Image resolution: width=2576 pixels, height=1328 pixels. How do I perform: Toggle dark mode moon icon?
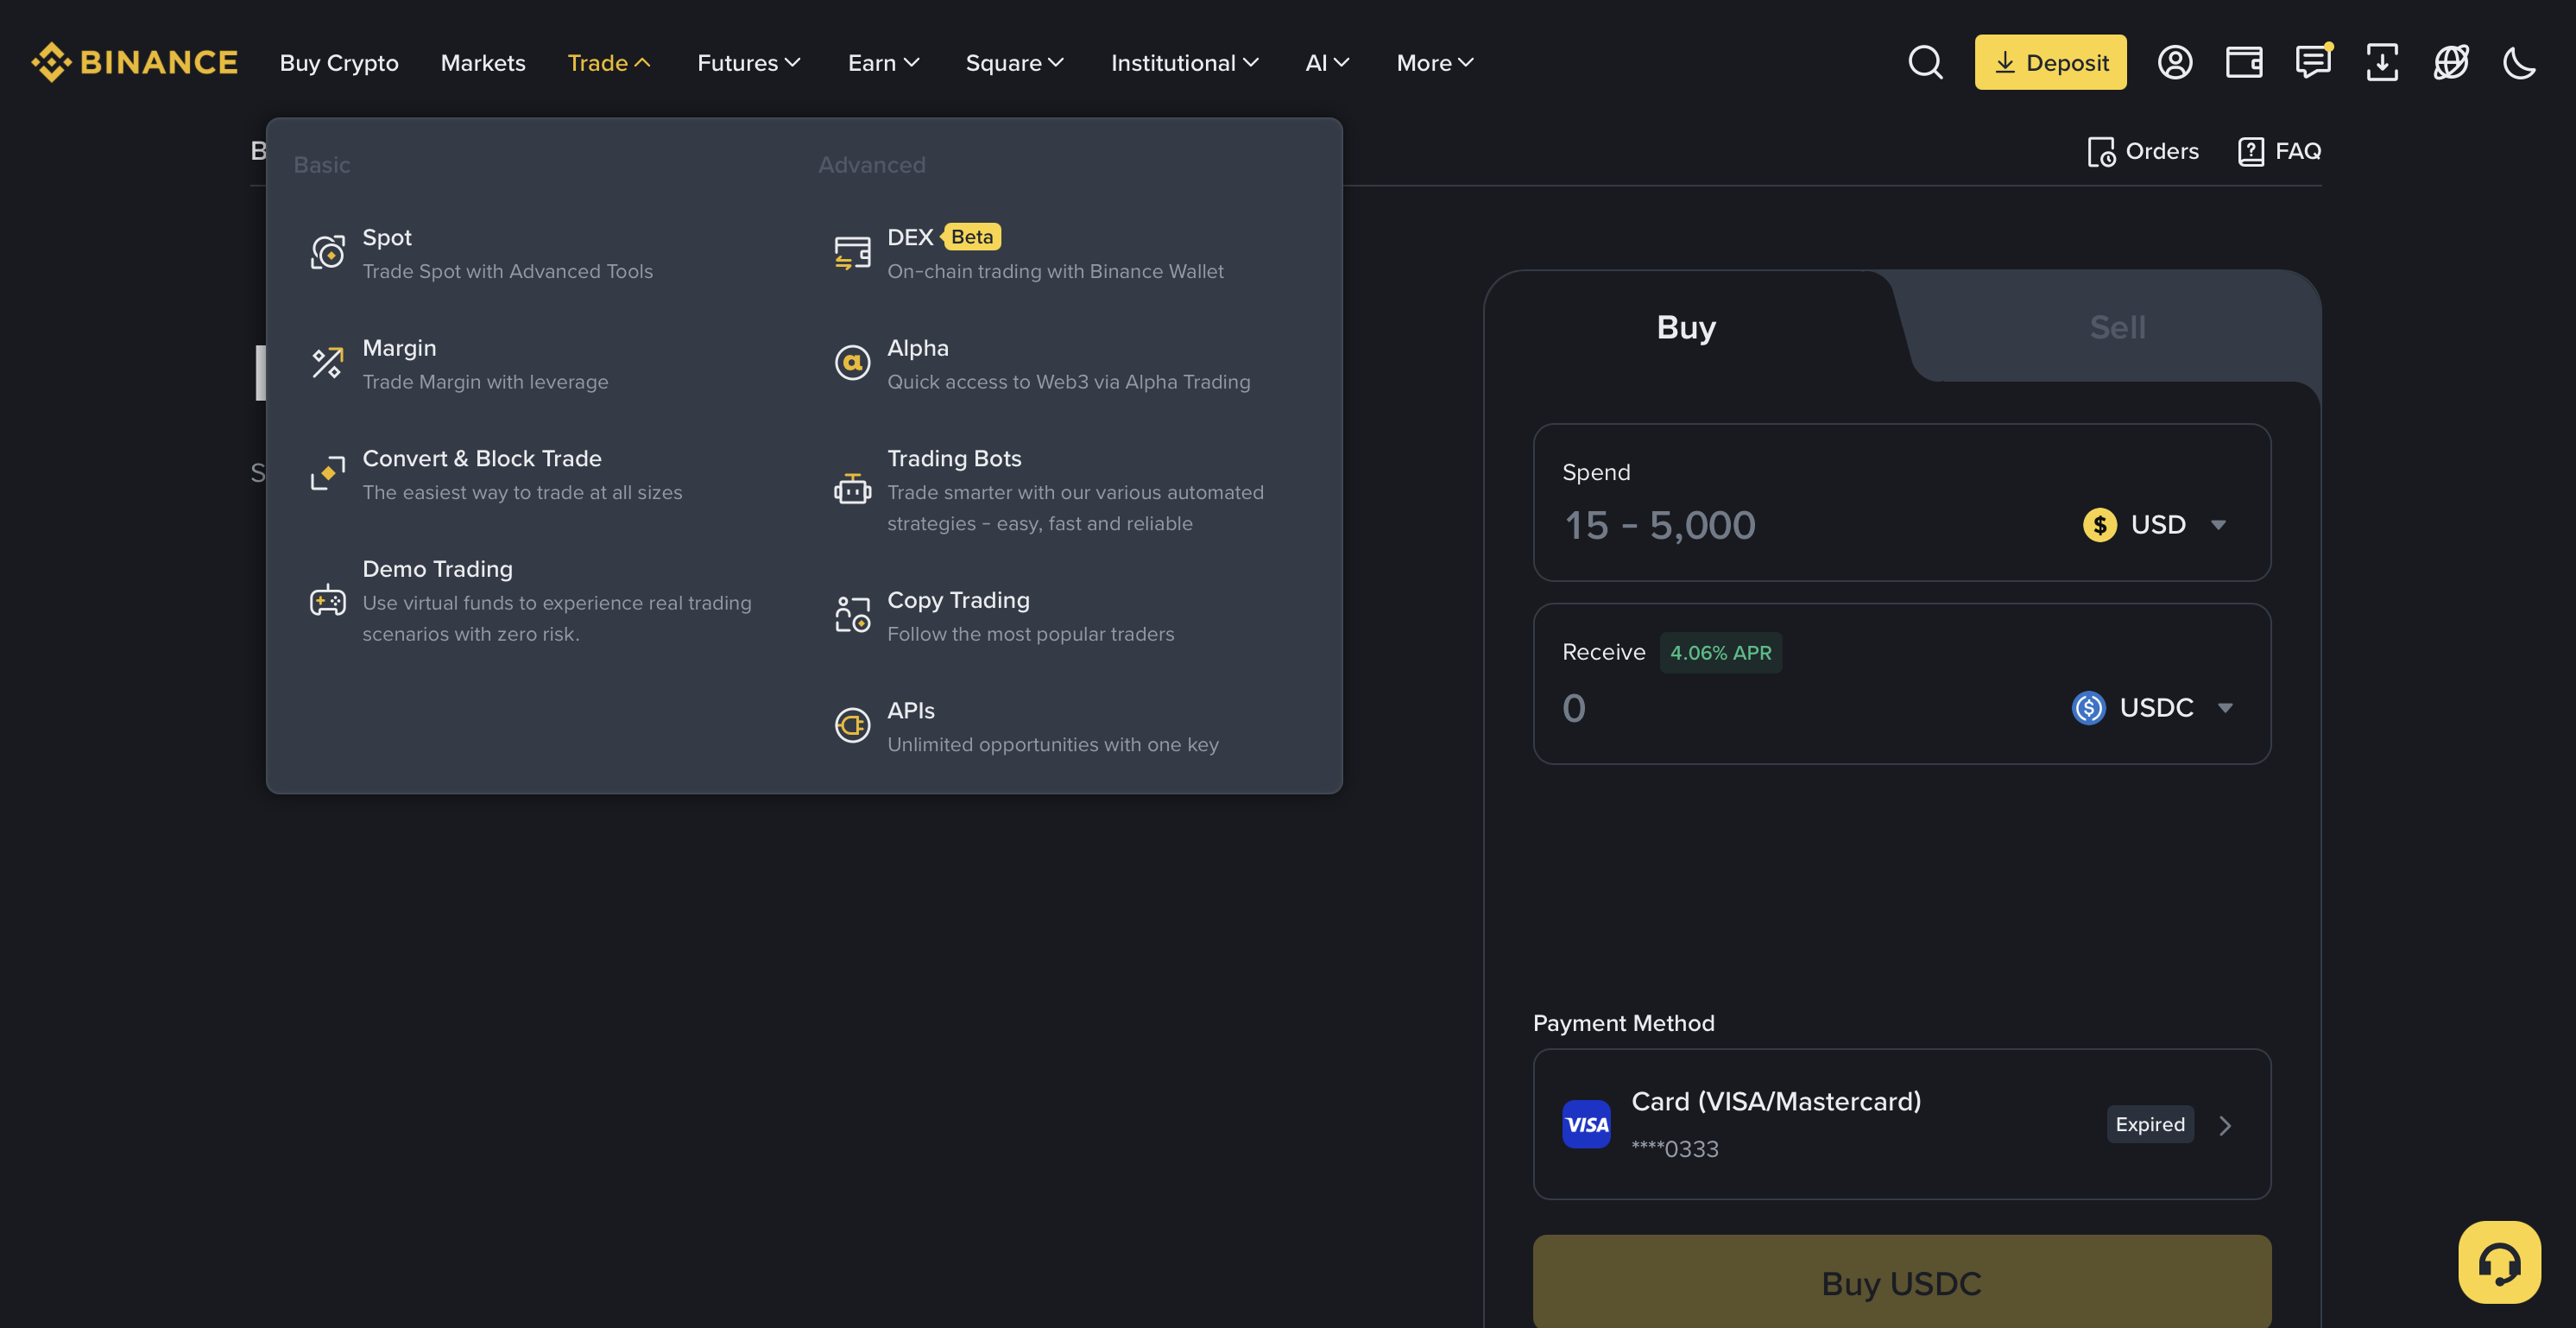(x=2519, y=62)
